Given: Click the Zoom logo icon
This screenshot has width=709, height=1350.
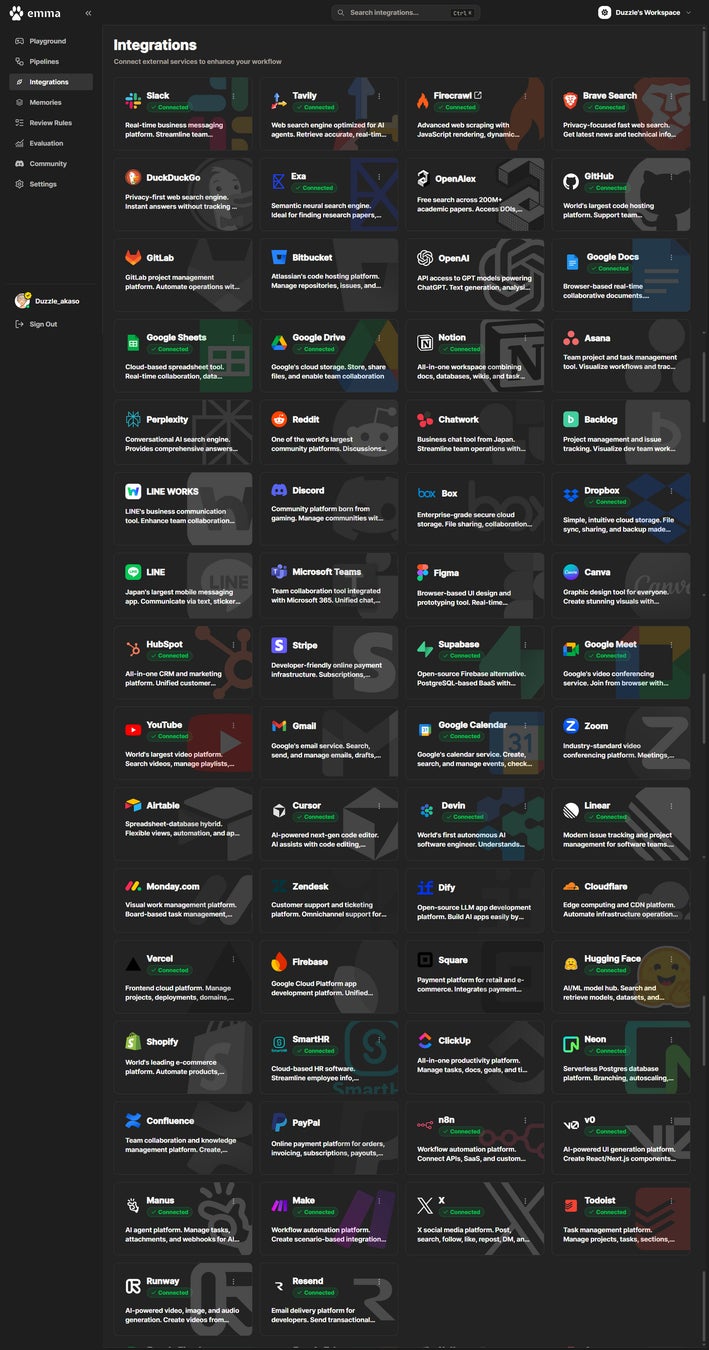Looking at the screenshot, I should (x=570, y=726).
